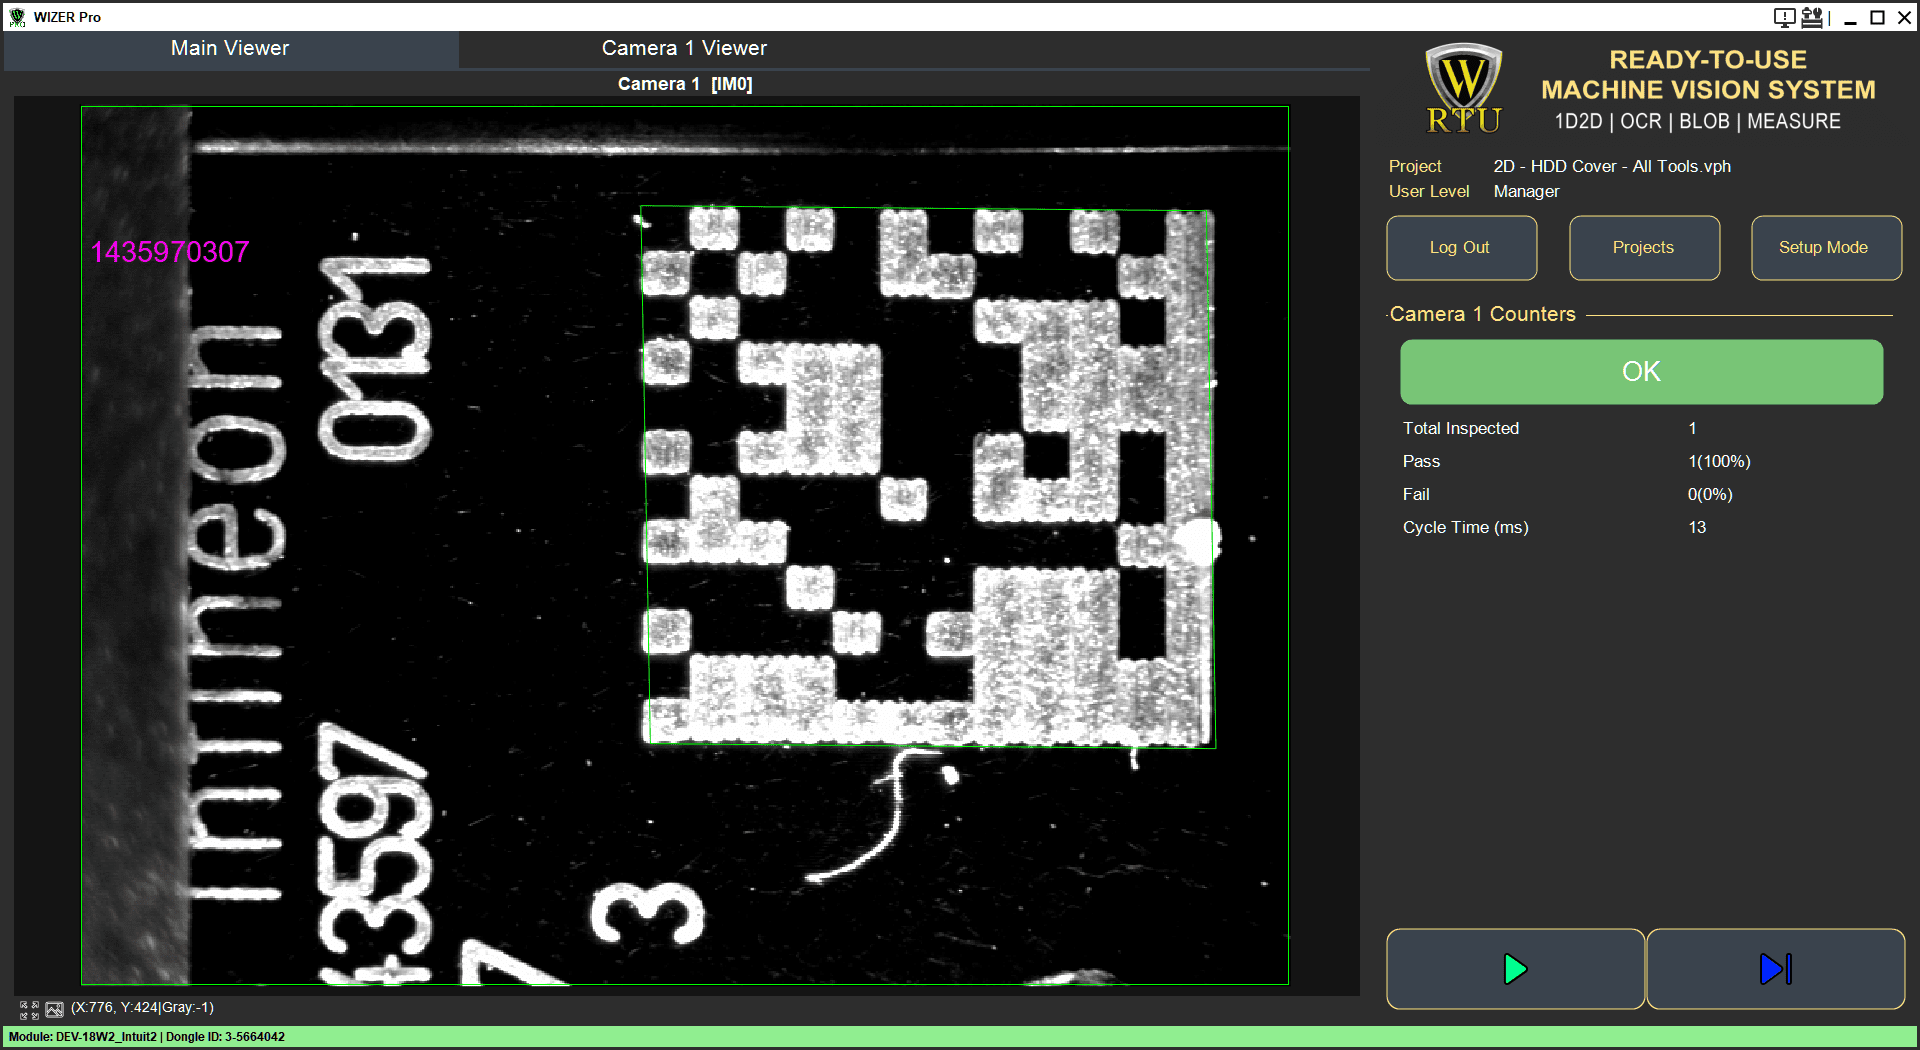1920x1050 pixels.
Task: Minimize the WIZER Pro window
Action: click(x=1850, y=17)
